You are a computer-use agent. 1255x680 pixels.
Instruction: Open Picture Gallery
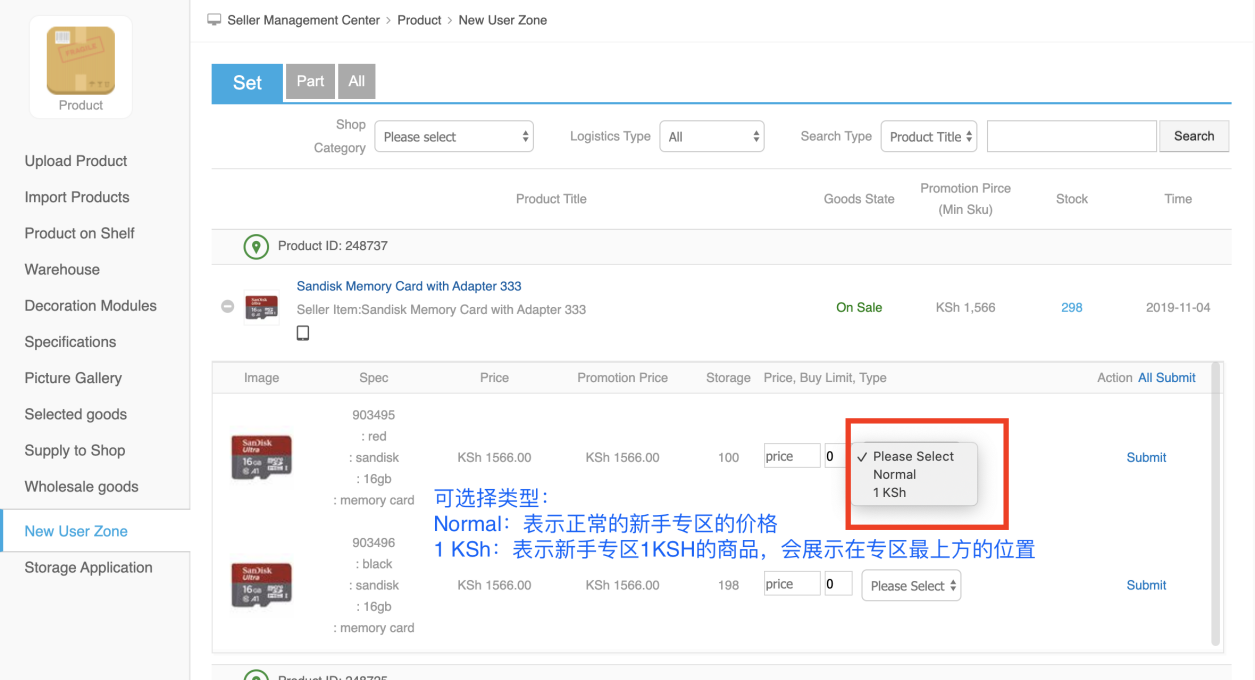pyautogui.click(x=73, y=378)
